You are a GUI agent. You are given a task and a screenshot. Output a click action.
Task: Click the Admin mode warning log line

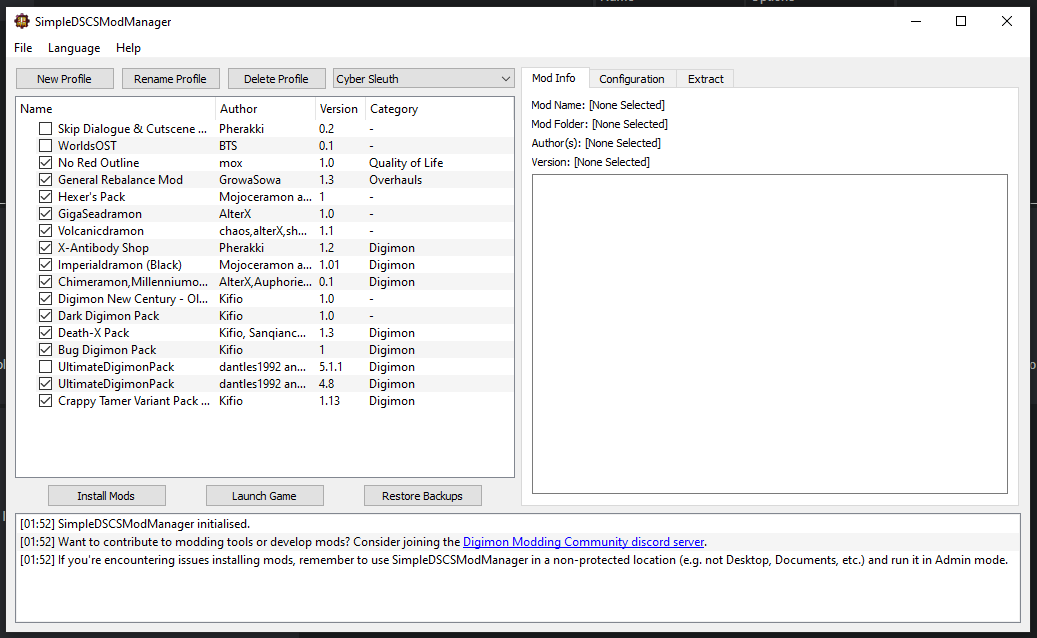pyautogui.click(x=514, y=560)
